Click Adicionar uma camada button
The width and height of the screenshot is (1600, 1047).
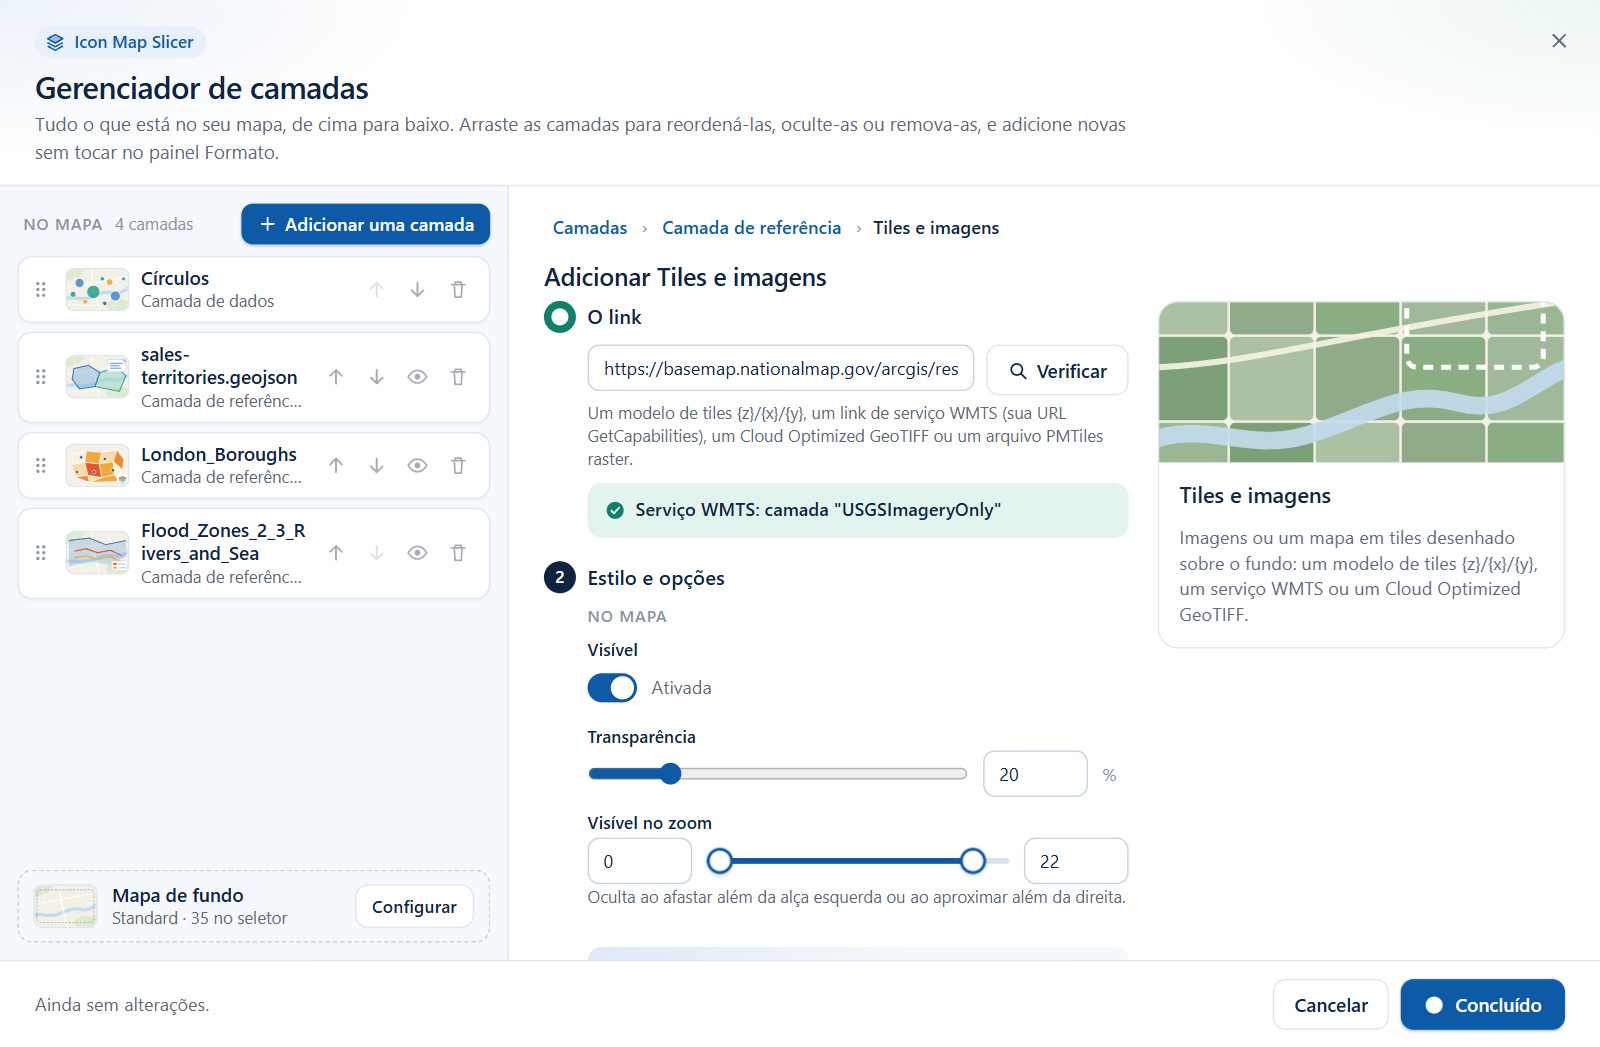366,224
